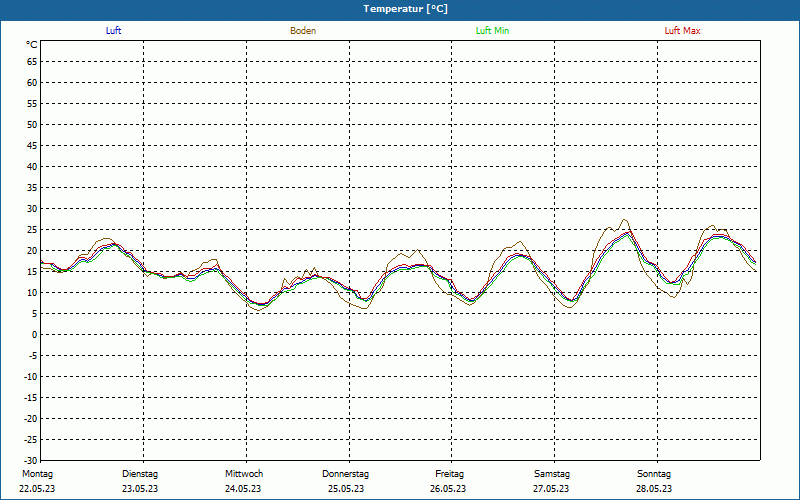This screenshot has height=500, width=800.
Task: Click the 25.05.23 date label
Action: 346,489
